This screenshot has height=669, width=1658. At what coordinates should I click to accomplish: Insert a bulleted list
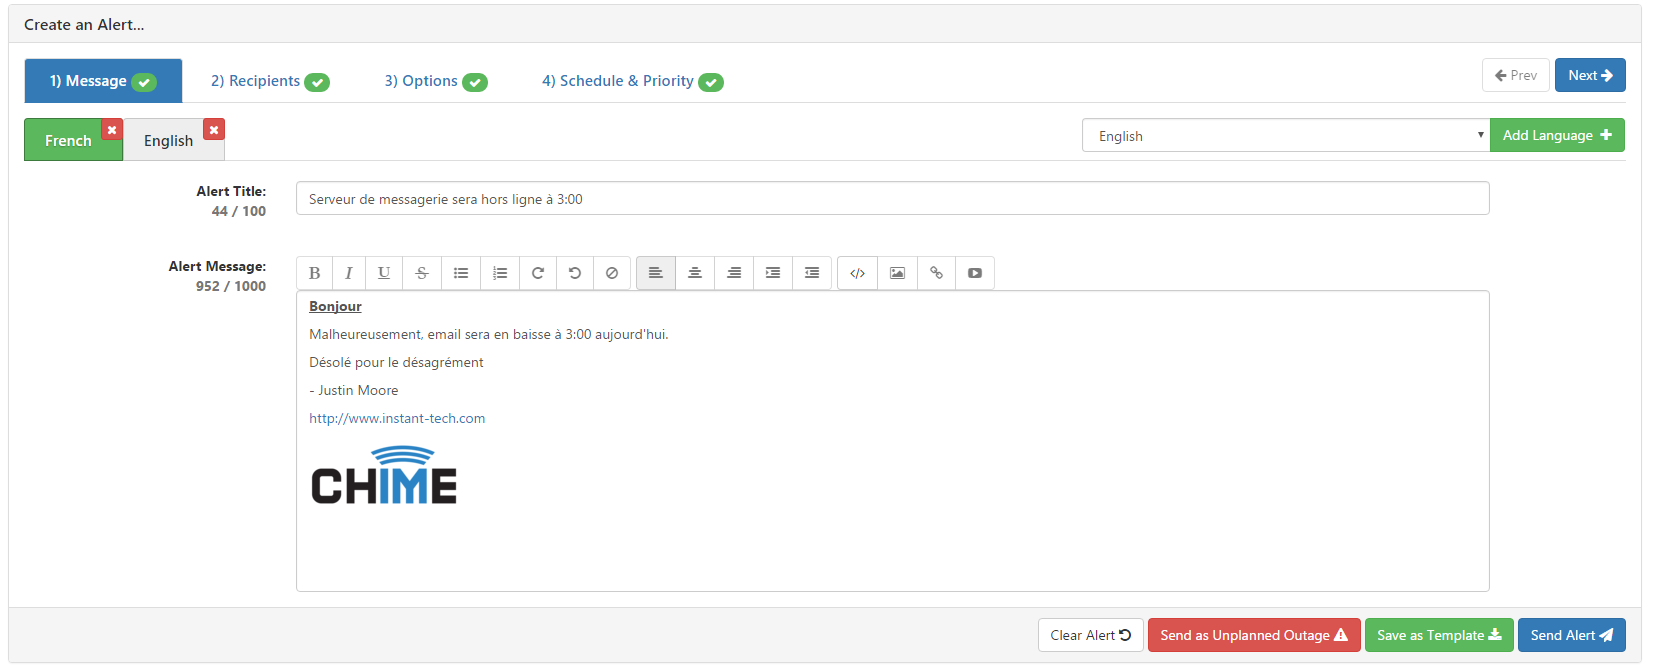click(461, 273)
